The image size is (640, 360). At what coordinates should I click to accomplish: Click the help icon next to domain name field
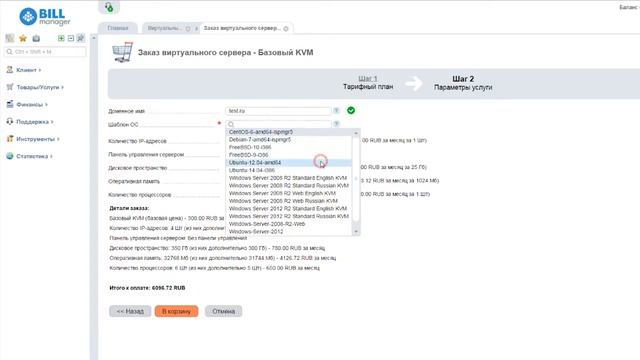click(x=336, y=111)
